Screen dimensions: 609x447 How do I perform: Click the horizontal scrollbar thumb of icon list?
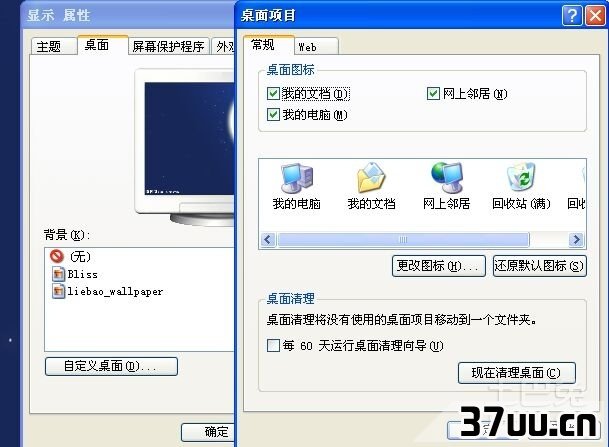point(404,239)
